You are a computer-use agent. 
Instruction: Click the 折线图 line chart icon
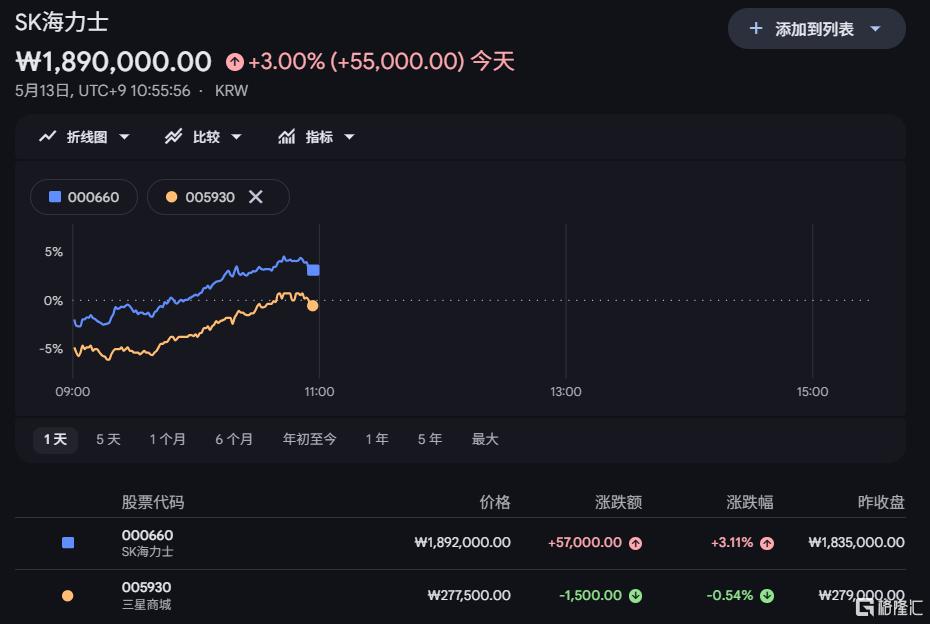click(x=47, y=136)
